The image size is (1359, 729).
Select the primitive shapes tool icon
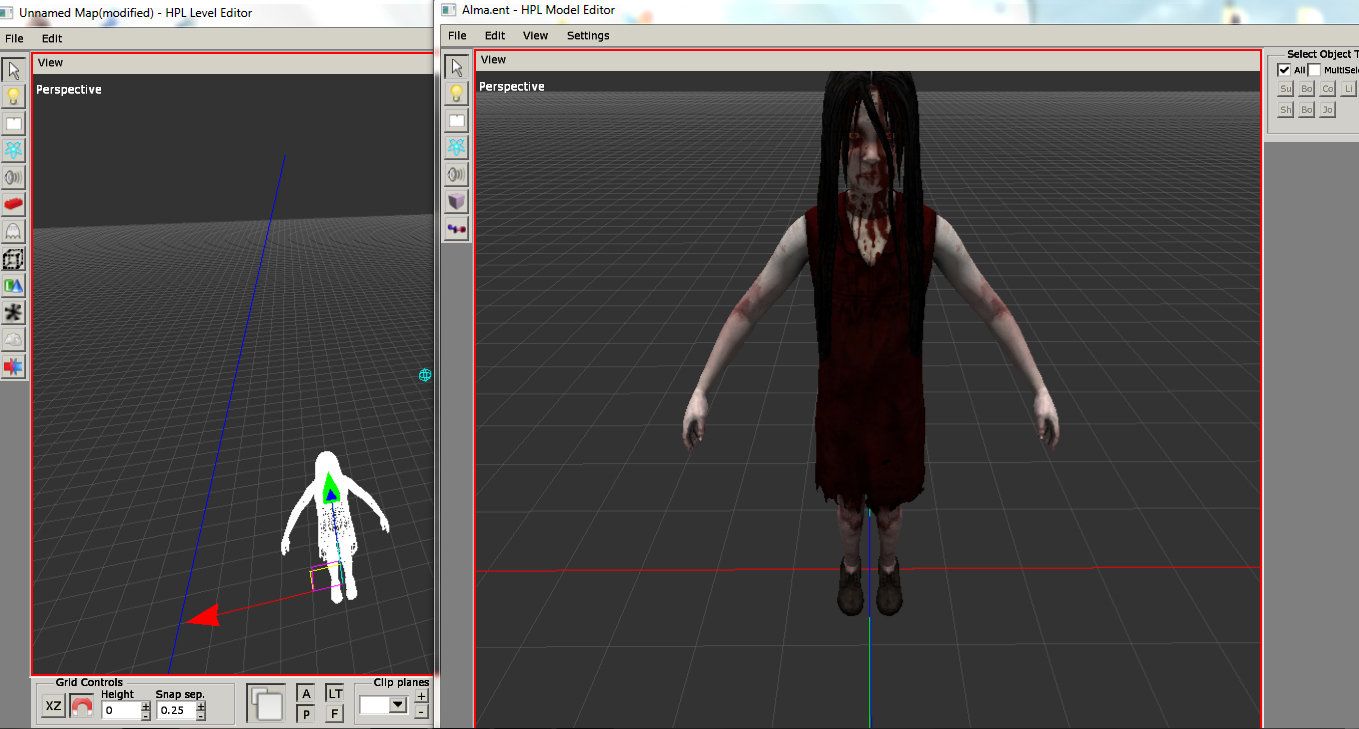tap(14, 286)
